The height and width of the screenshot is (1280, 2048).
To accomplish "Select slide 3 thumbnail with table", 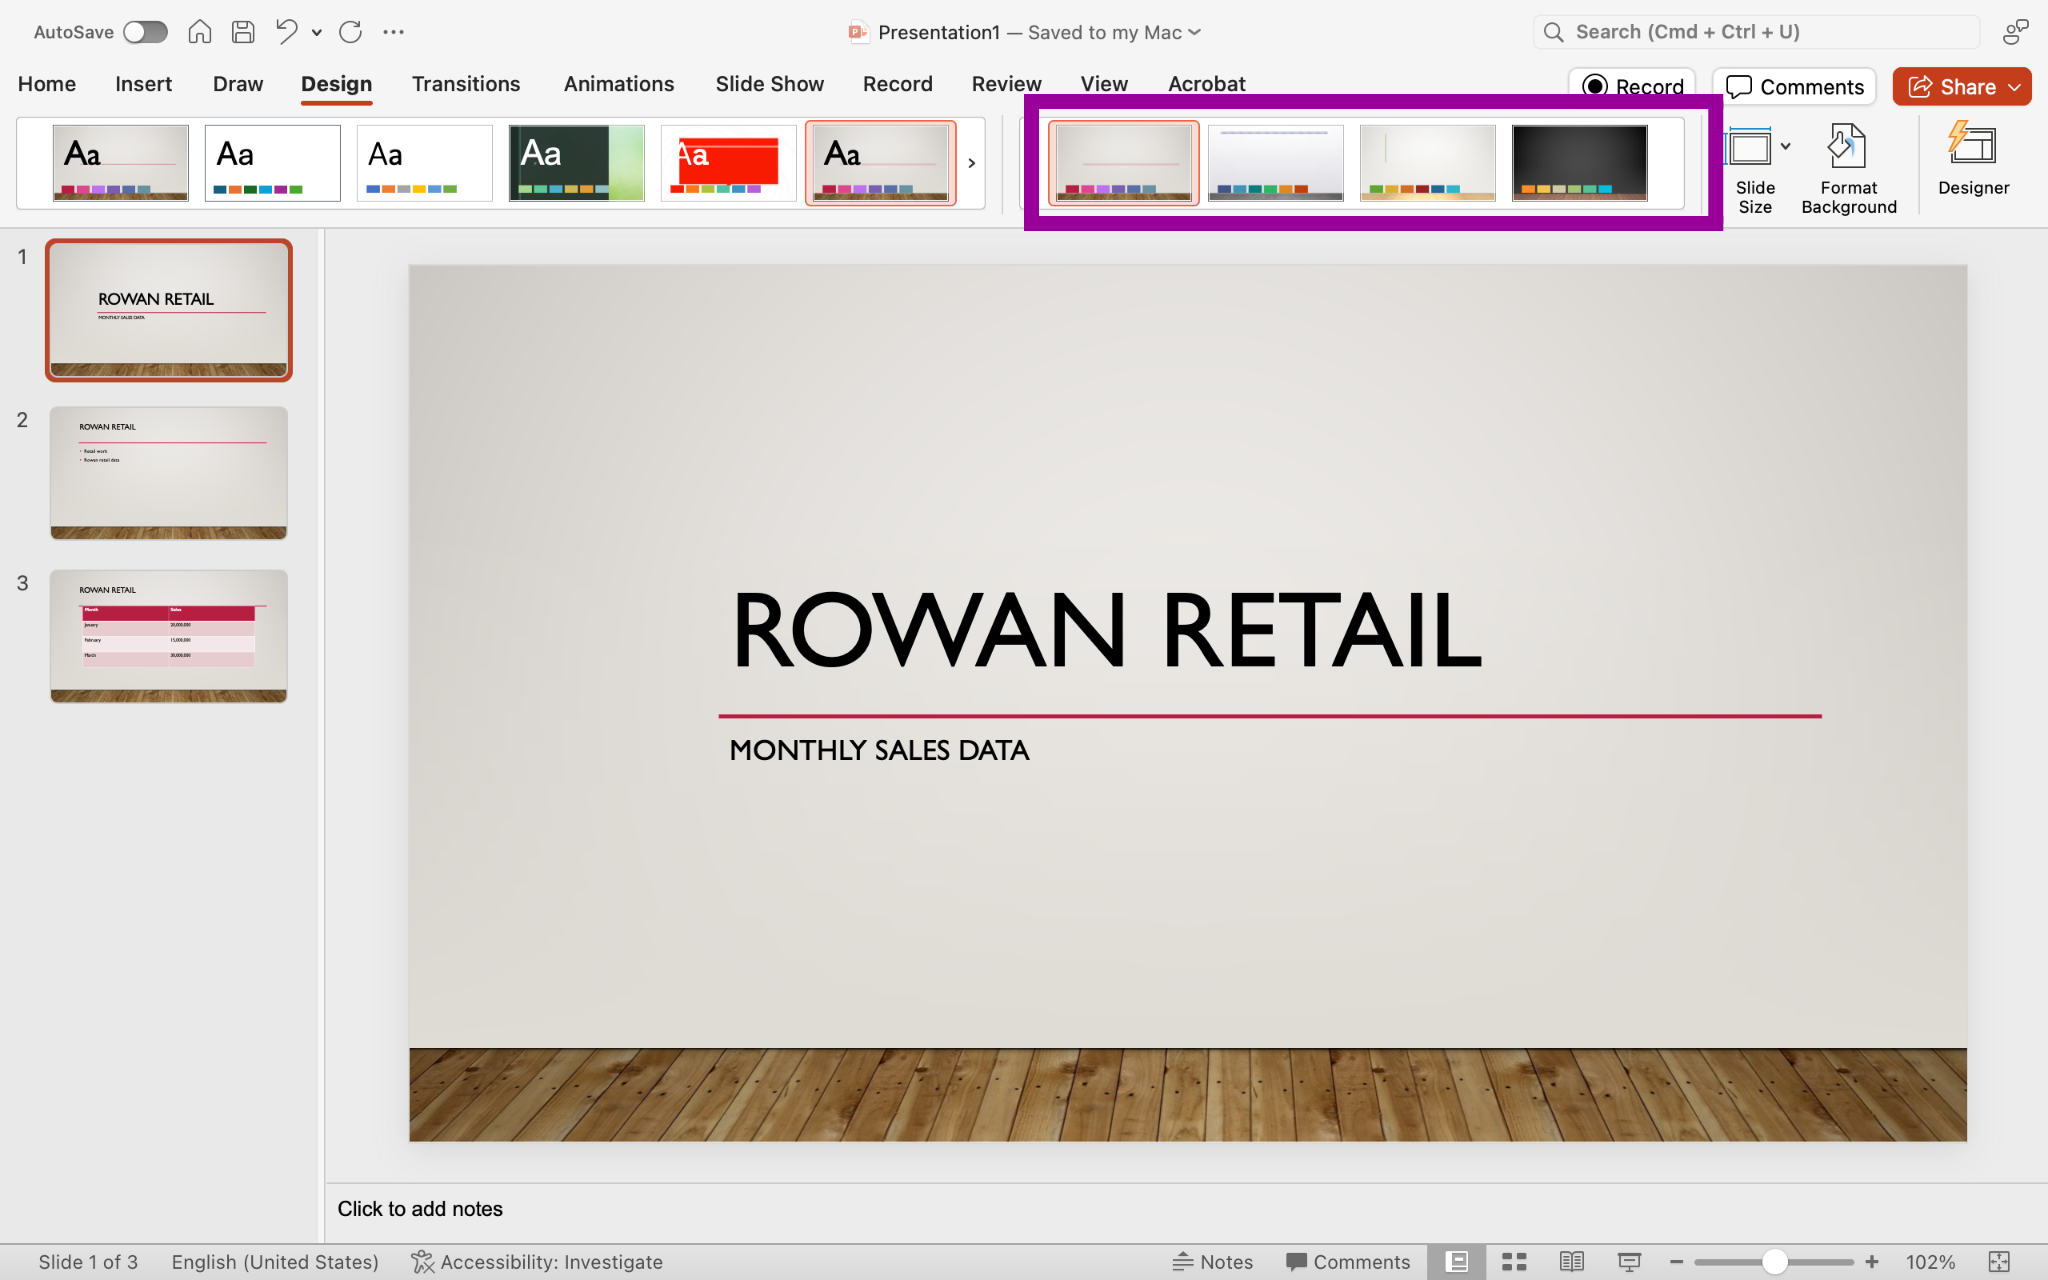I will click(x=169, y=636).
